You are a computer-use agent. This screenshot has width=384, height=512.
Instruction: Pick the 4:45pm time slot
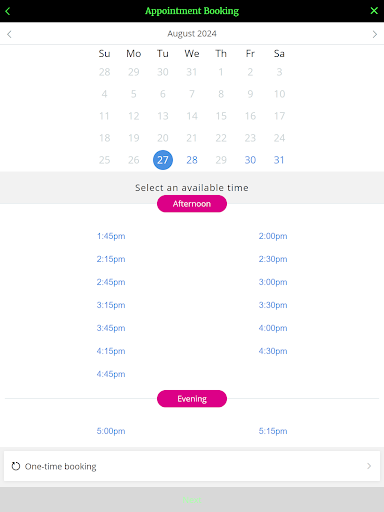[111, 374]
